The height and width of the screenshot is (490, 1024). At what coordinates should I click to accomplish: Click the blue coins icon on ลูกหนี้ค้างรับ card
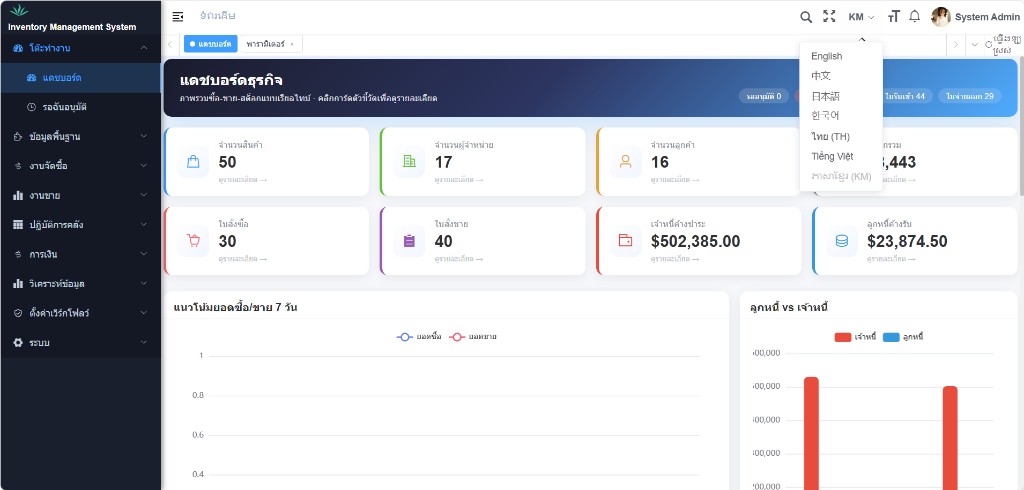[842, 241]
